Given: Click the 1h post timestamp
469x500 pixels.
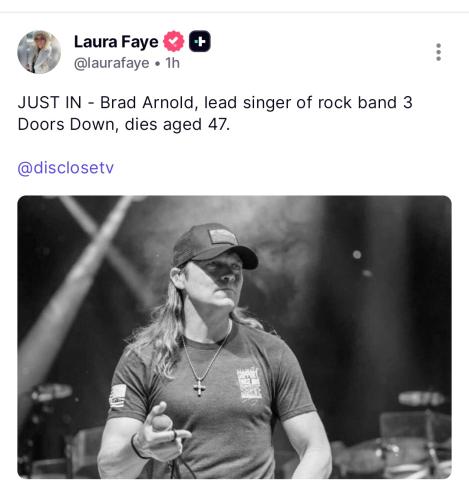Looking at the screenshot, I should (173, 63).
